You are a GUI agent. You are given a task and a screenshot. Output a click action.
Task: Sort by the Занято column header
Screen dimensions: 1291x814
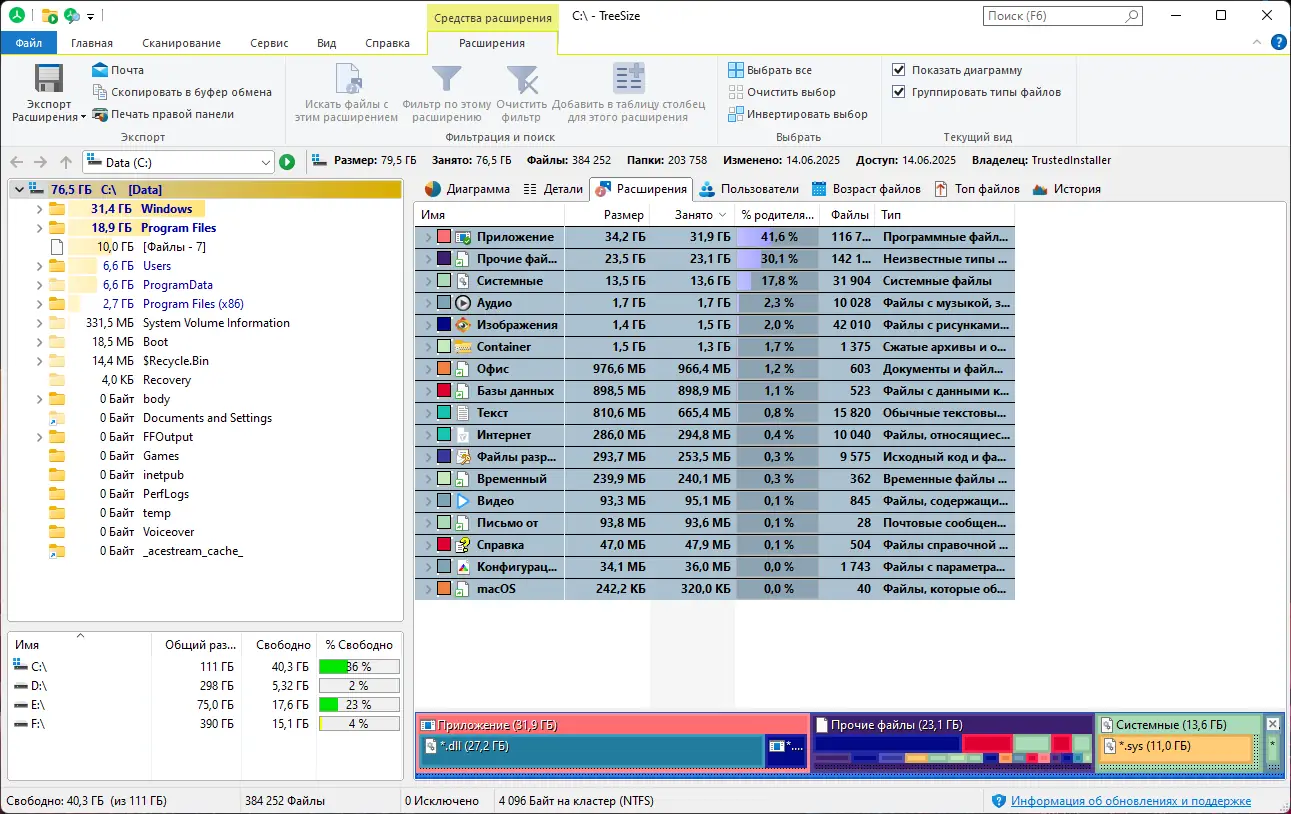click(692, 215)
